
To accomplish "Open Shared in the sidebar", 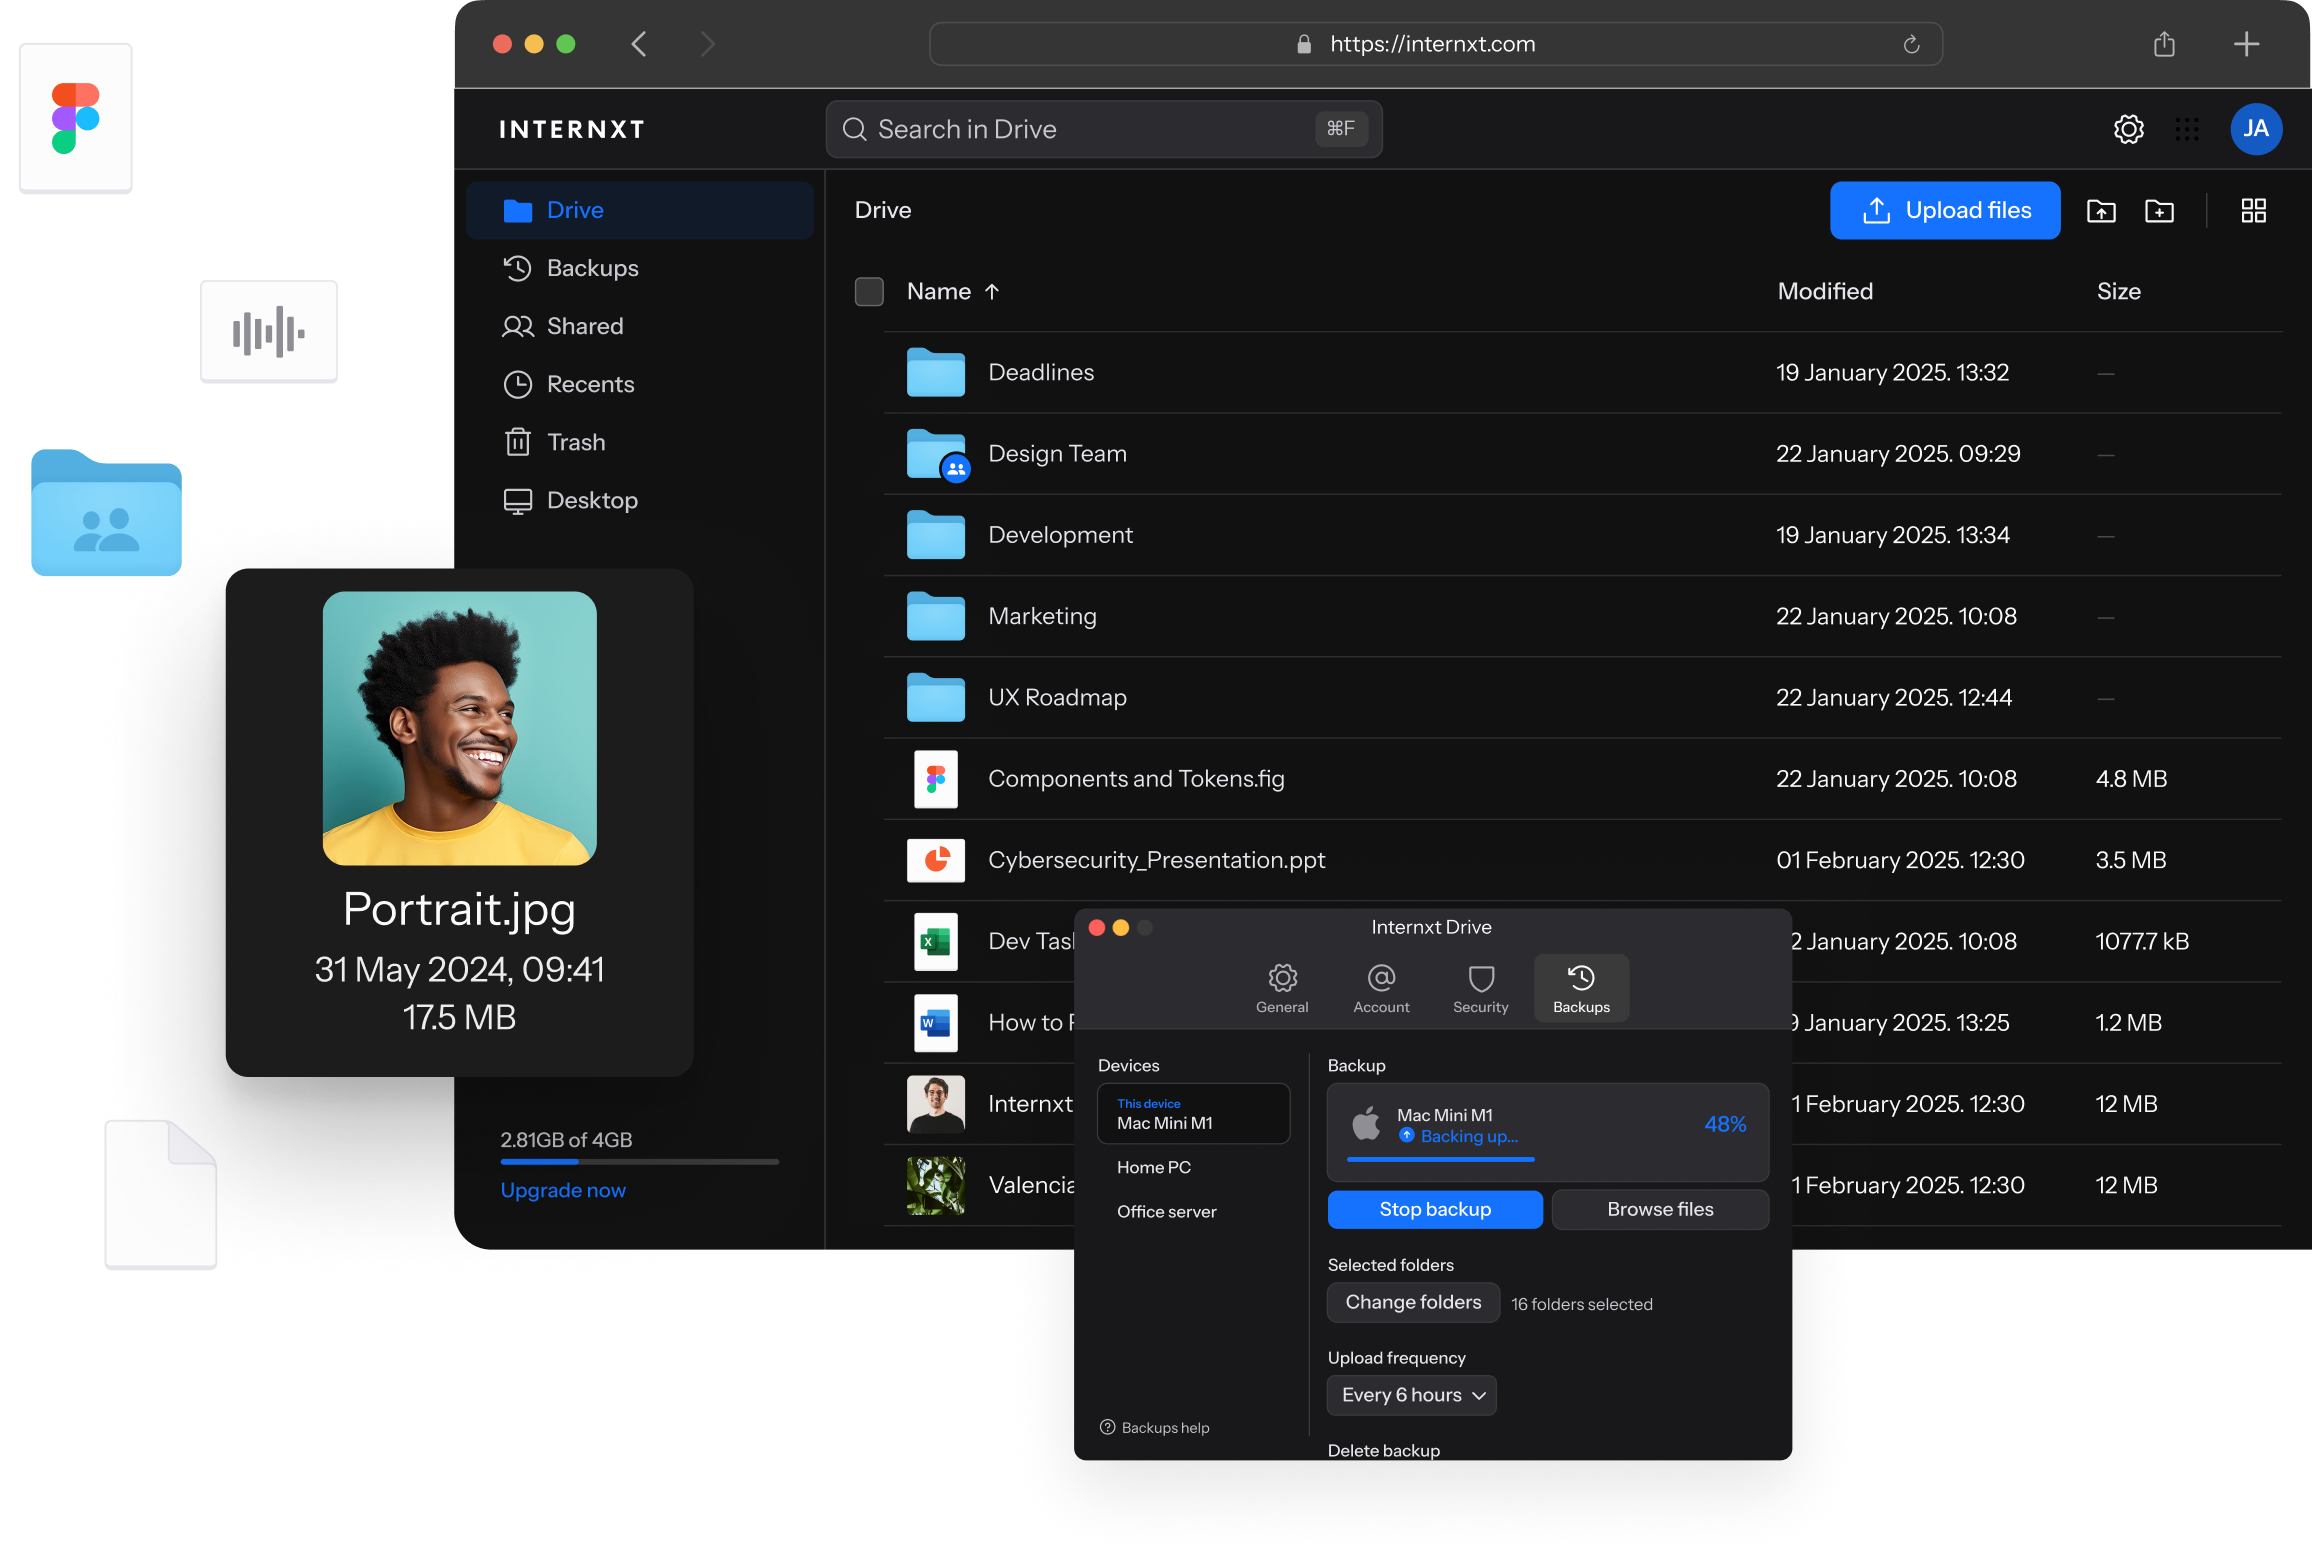I will click(x=639, y=326).
